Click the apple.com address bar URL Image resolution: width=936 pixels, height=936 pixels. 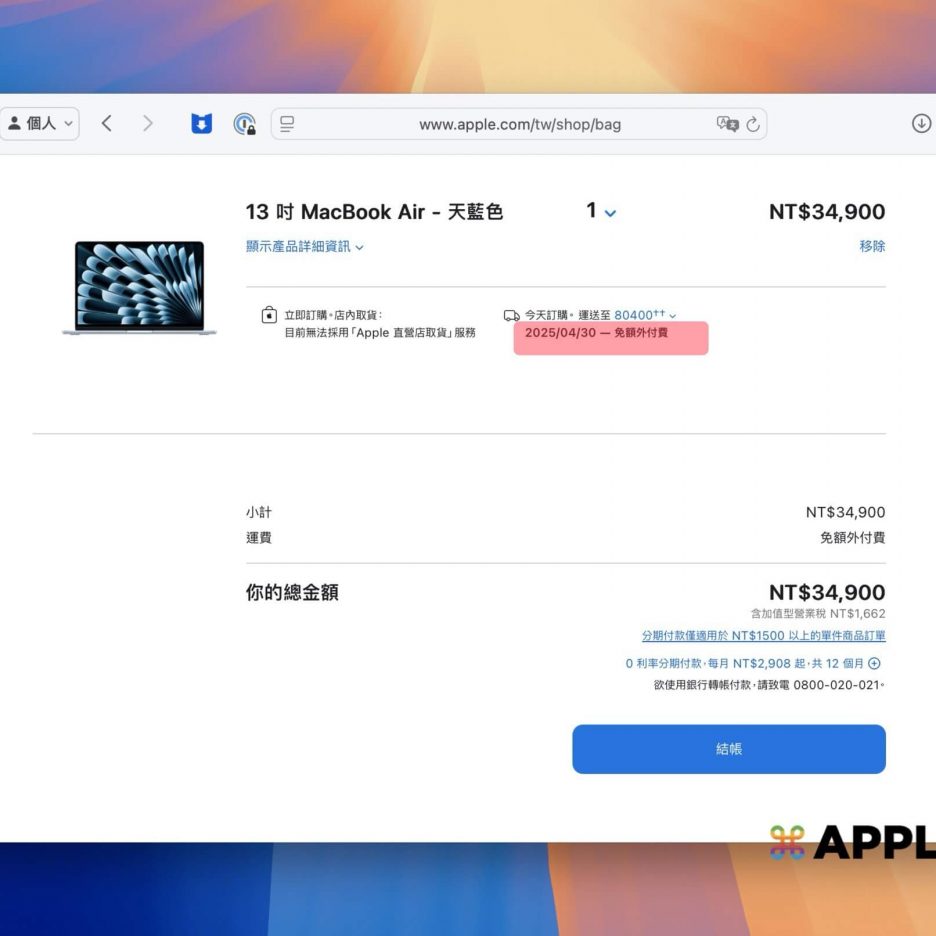pos(519,124)
